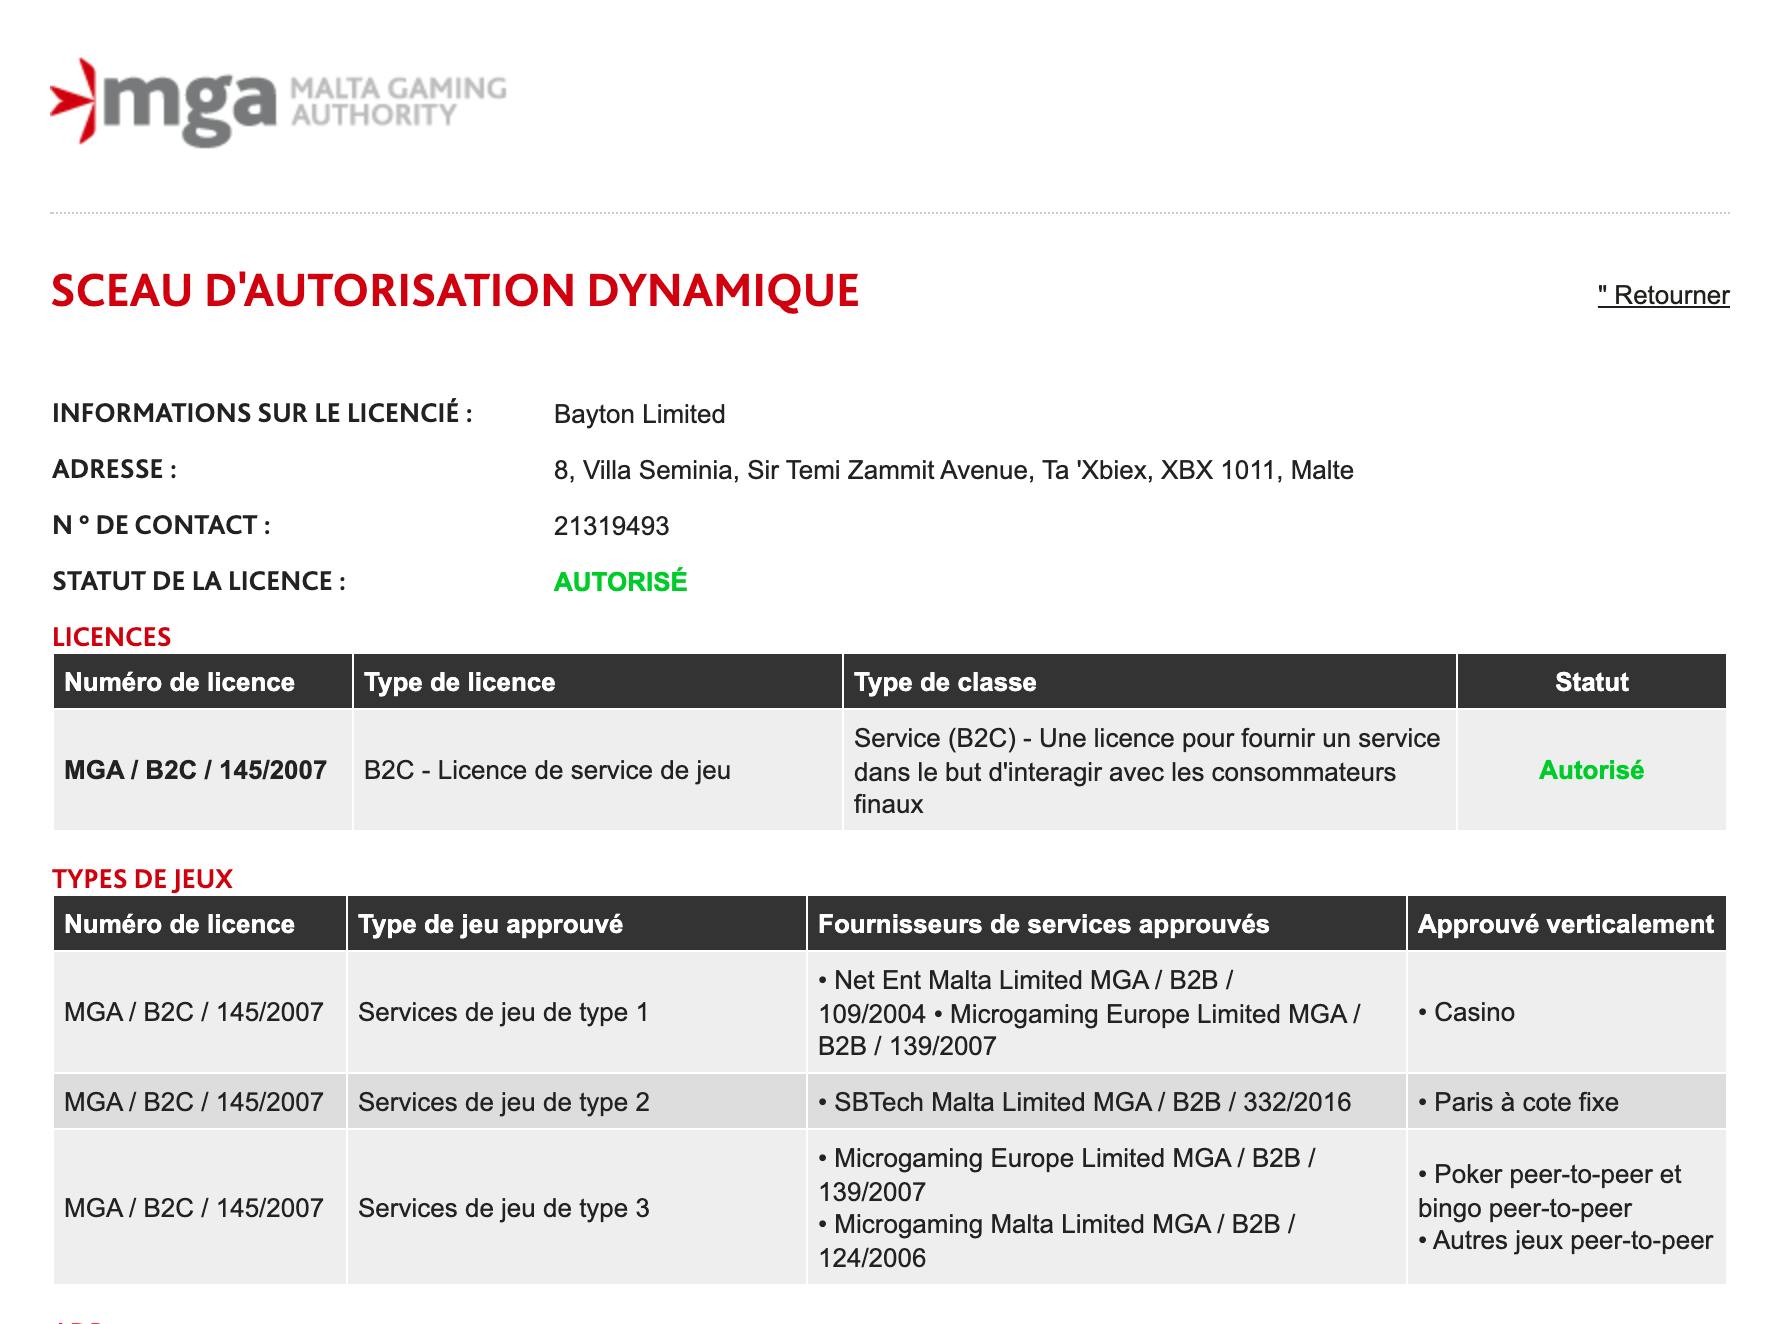Click the Microgaming Malta Limited providers cell

(x=1107, y=1207)
